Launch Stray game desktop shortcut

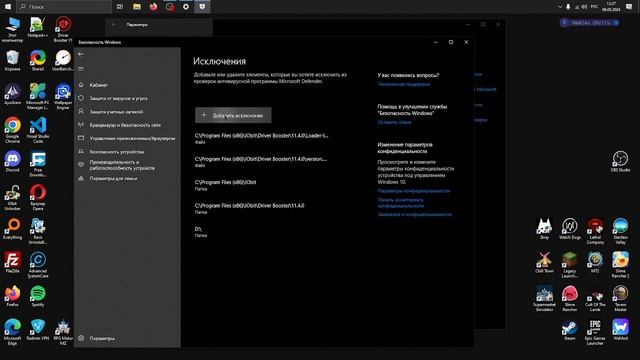[544, 229]
